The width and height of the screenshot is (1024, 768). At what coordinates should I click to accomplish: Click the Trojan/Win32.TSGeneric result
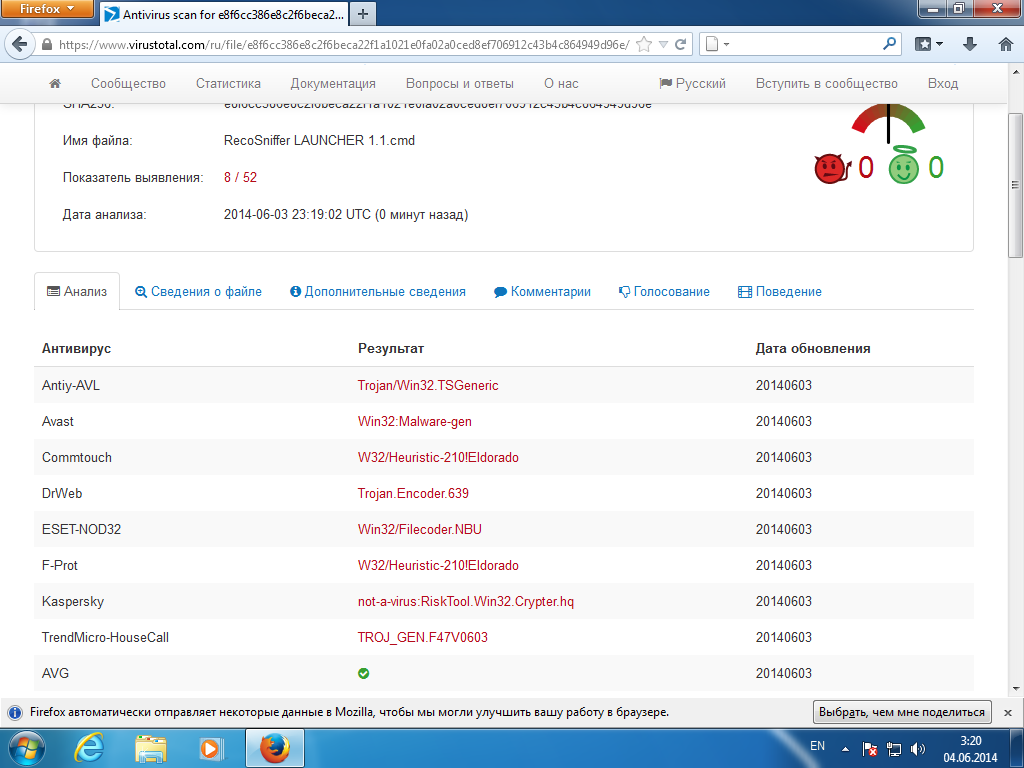point(428,385)
